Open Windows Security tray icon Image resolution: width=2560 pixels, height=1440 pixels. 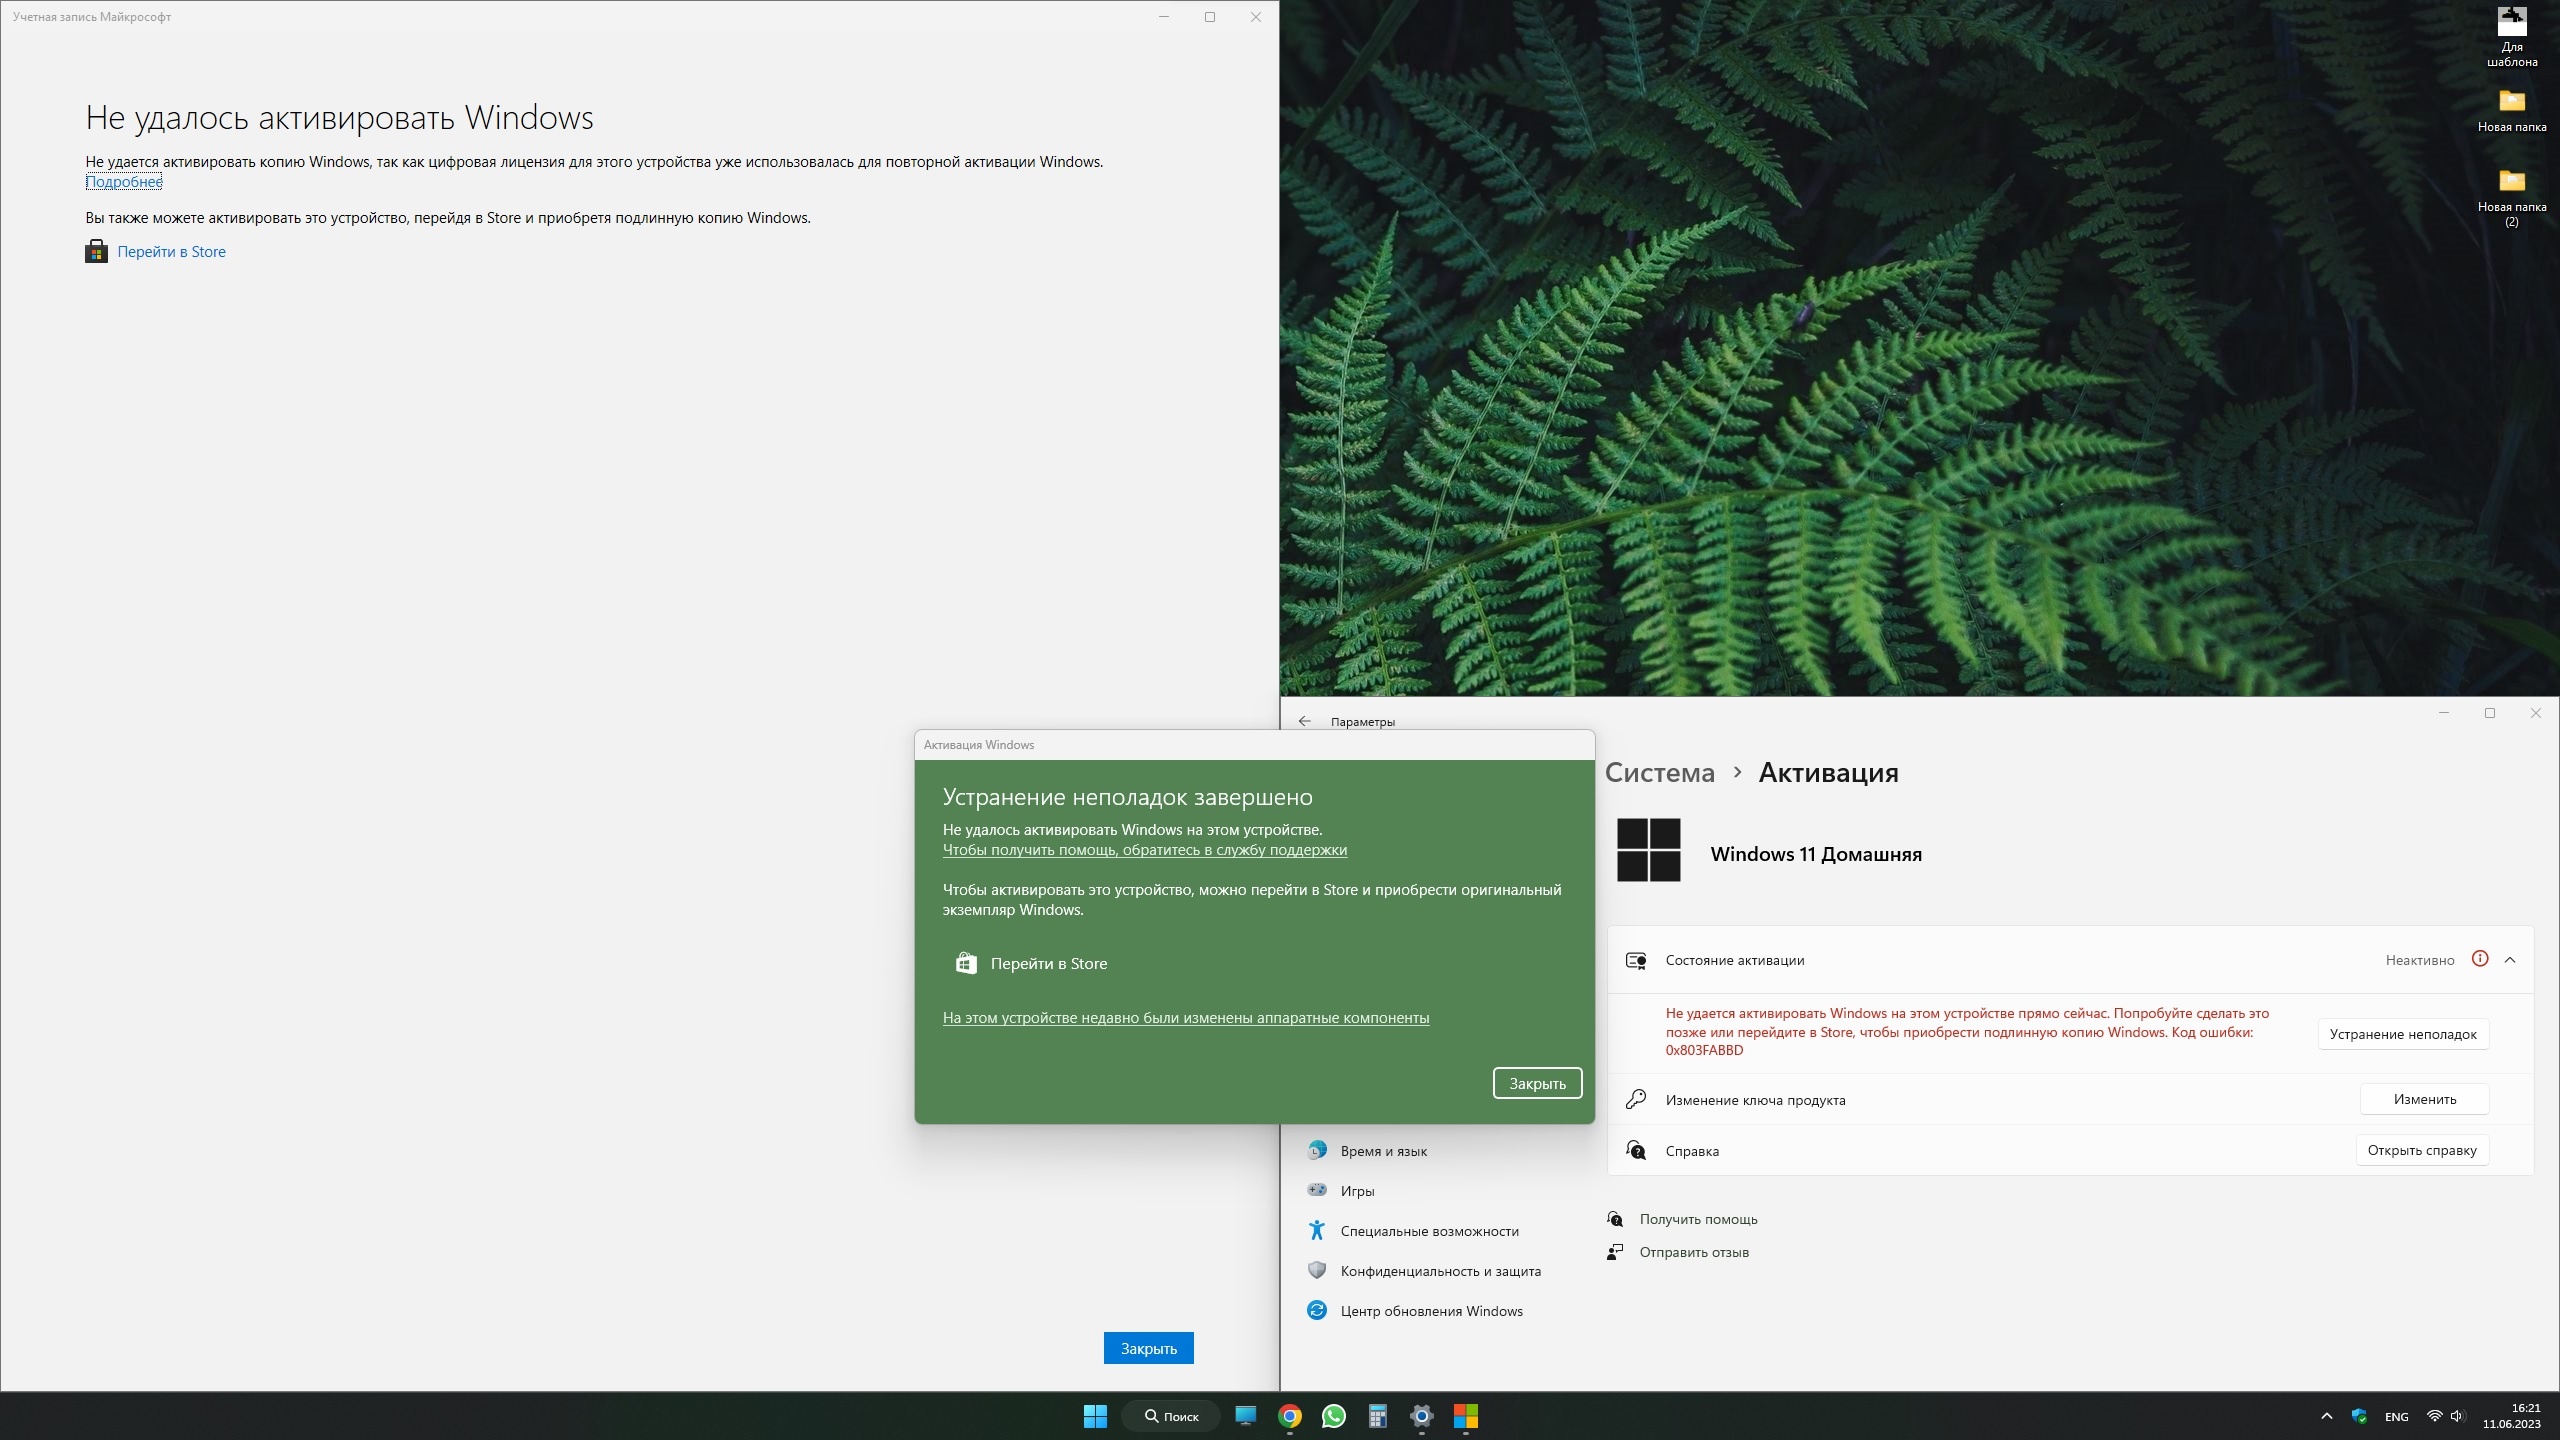click(2360, 1416)
